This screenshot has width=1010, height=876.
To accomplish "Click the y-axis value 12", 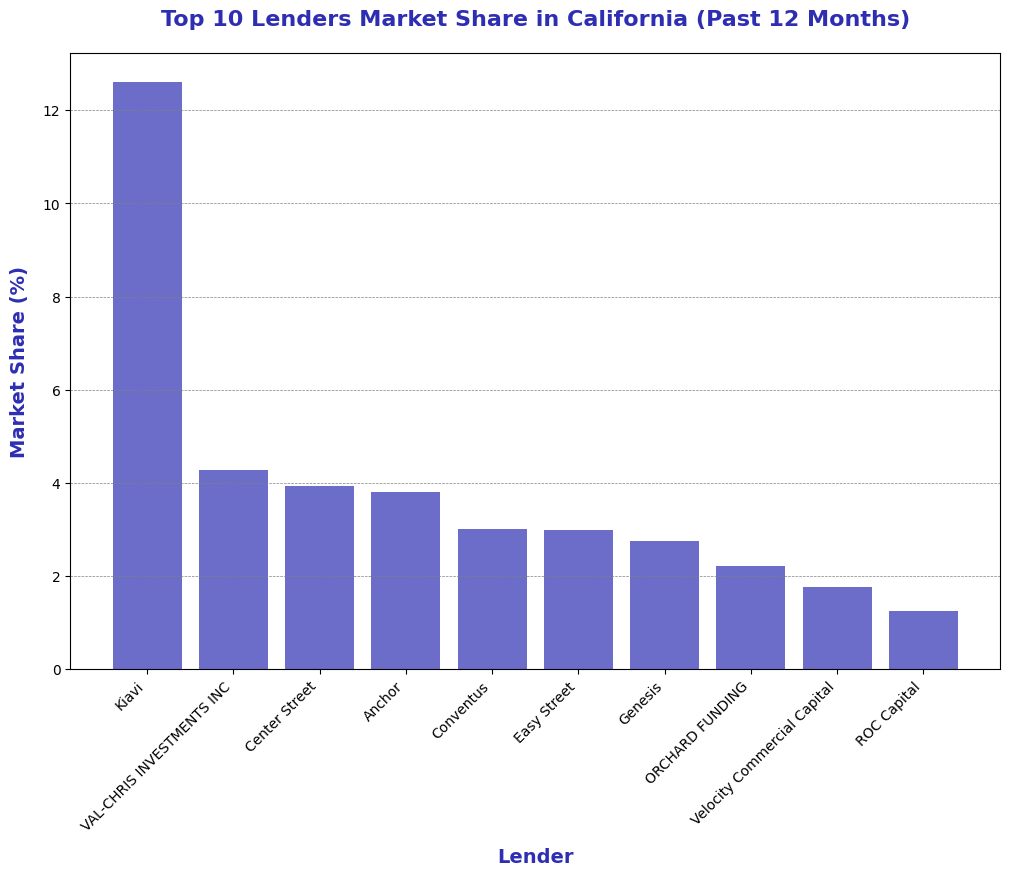I will coord(52,111).
